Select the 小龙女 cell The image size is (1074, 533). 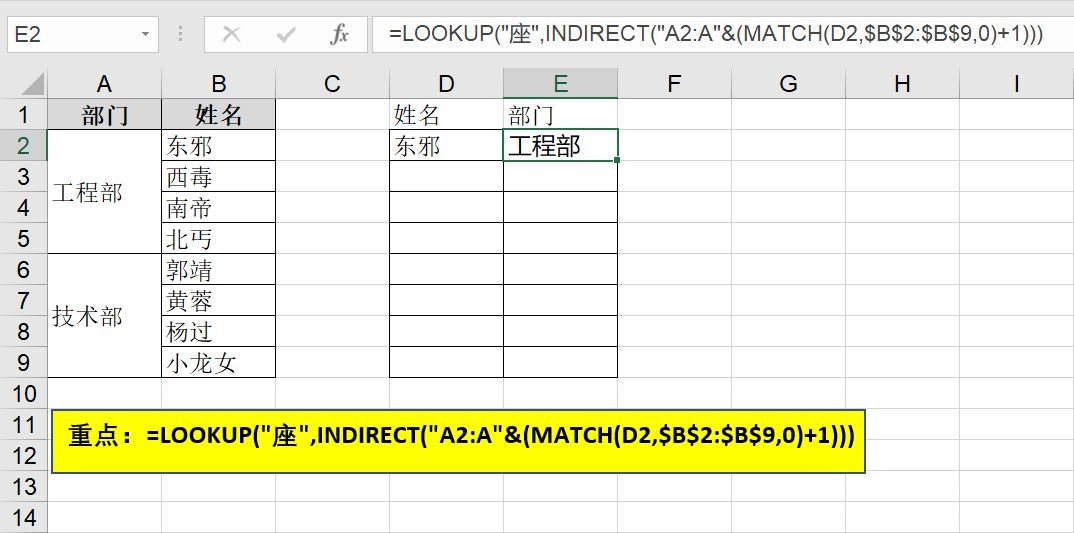(x=218, y=362)
